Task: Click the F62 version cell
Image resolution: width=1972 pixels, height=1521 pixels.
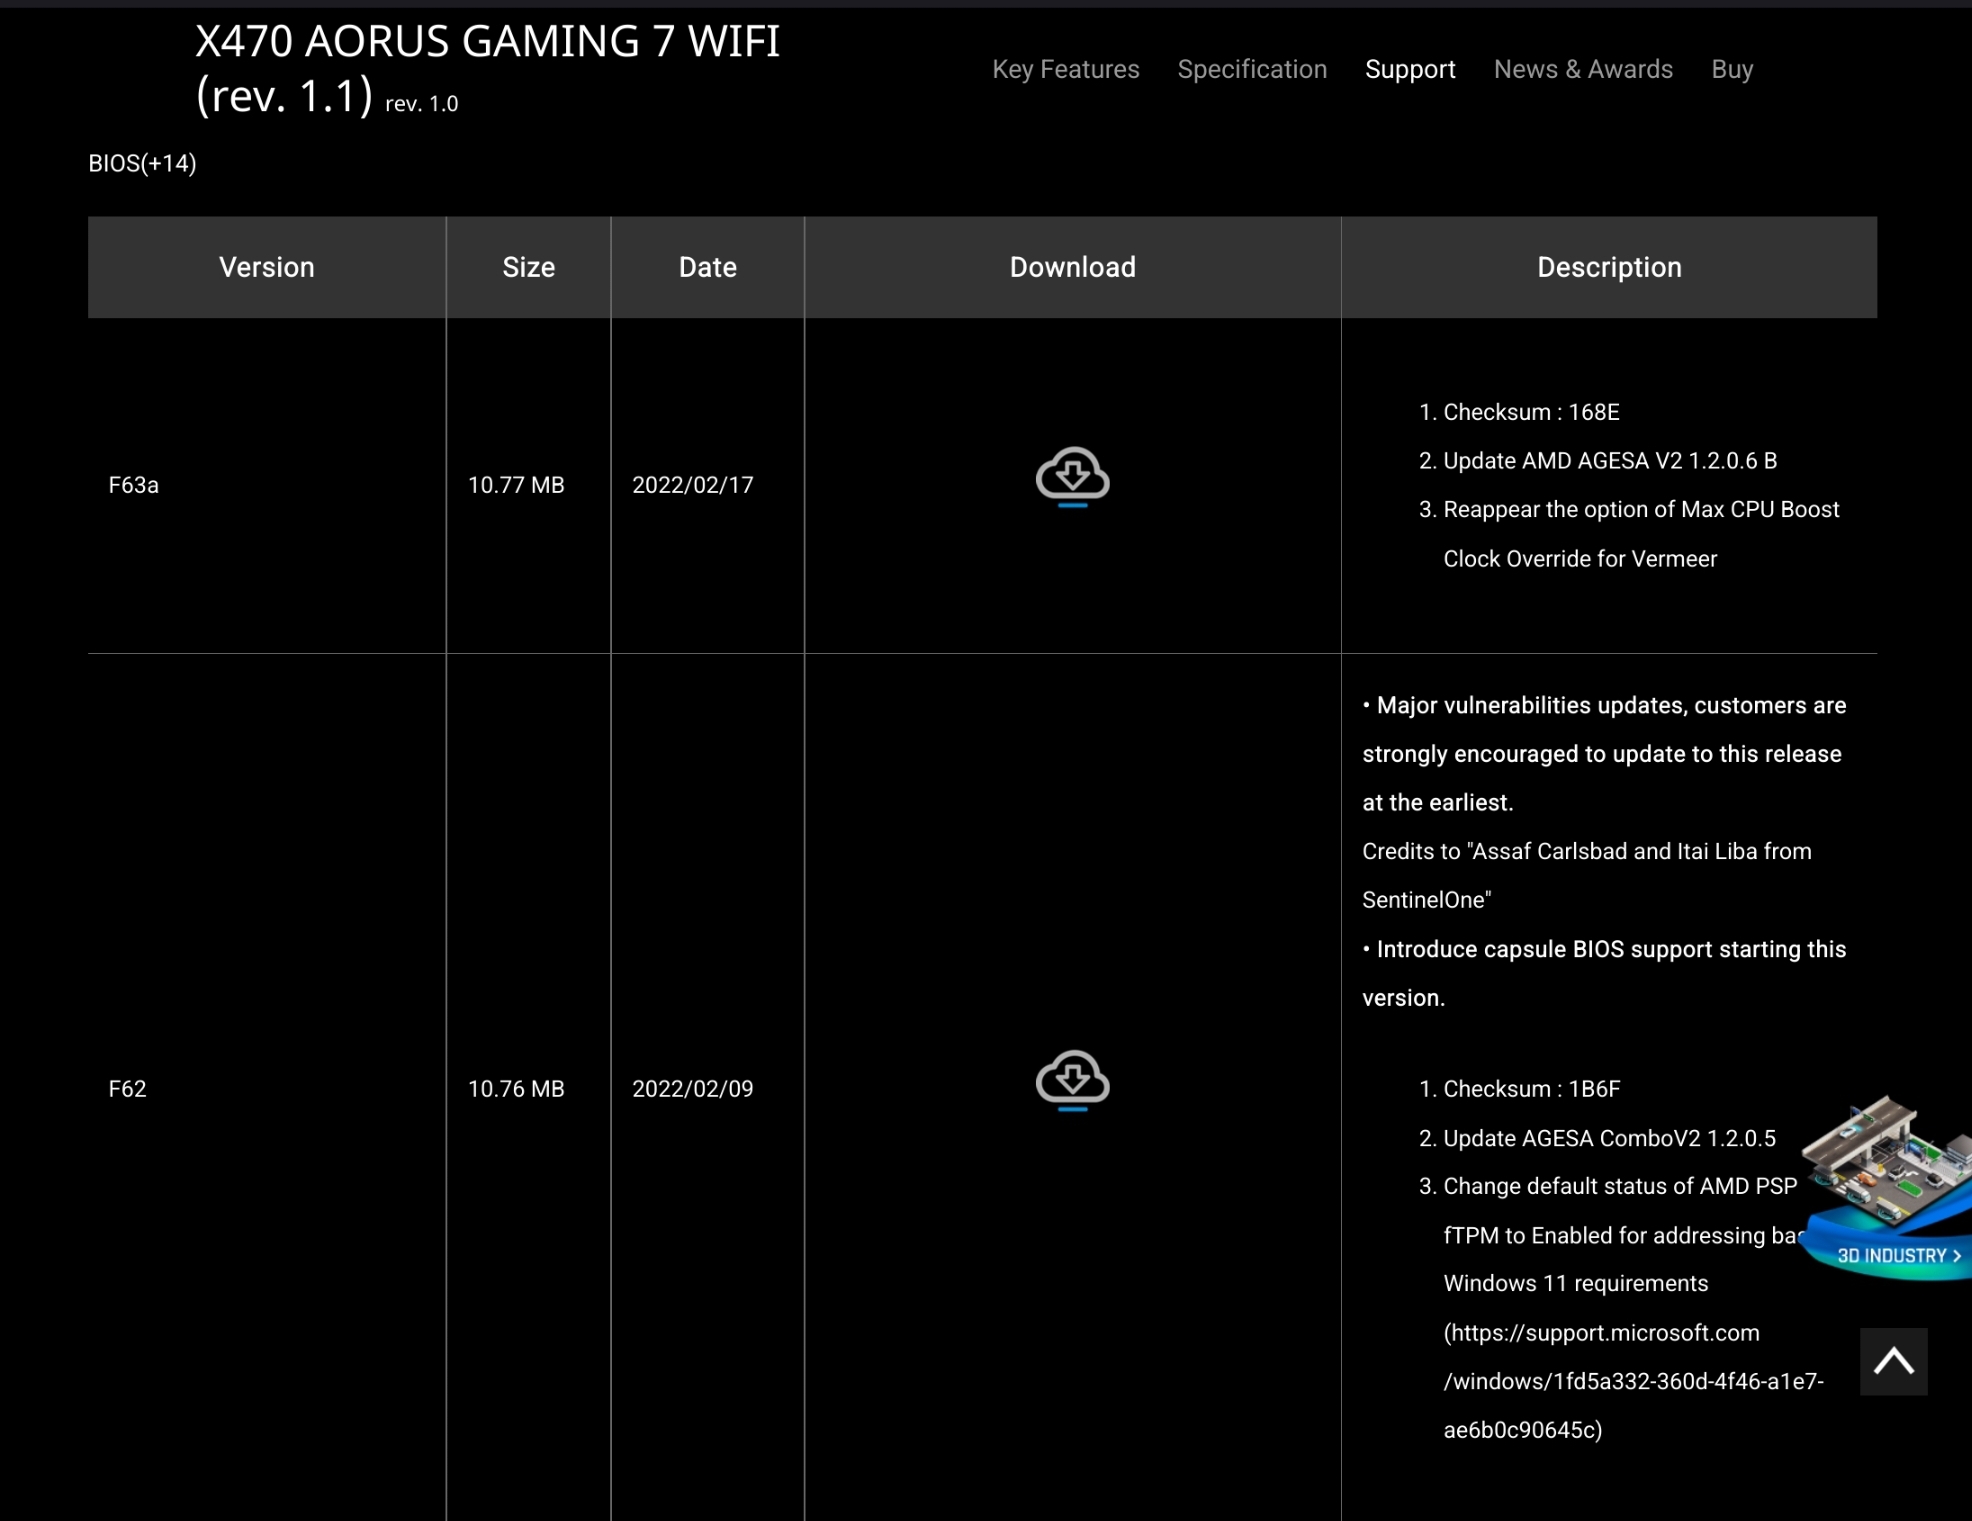Action: click(128, 1088)
